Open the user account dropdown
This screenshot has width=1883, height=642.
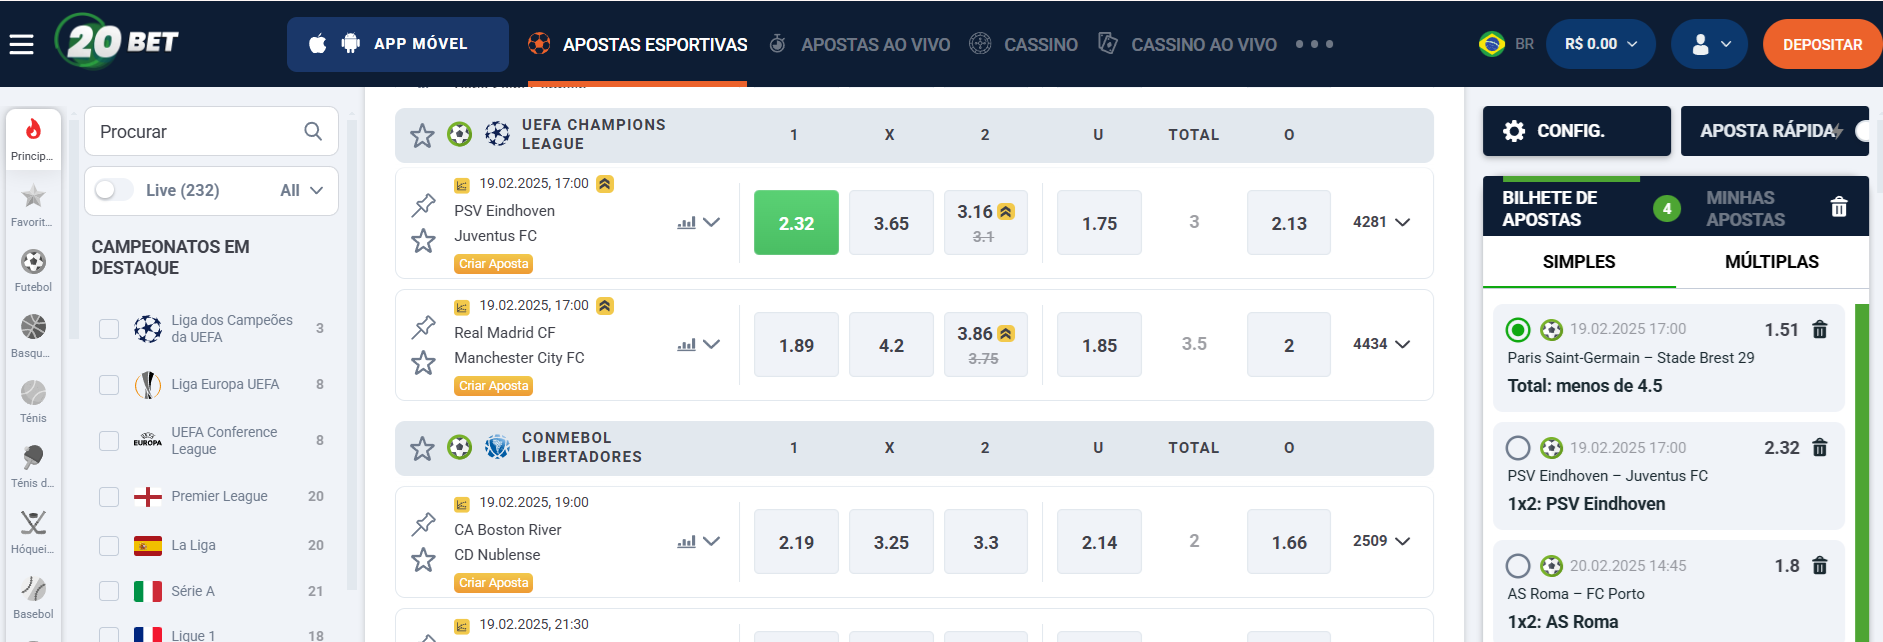coord(1710,44)
